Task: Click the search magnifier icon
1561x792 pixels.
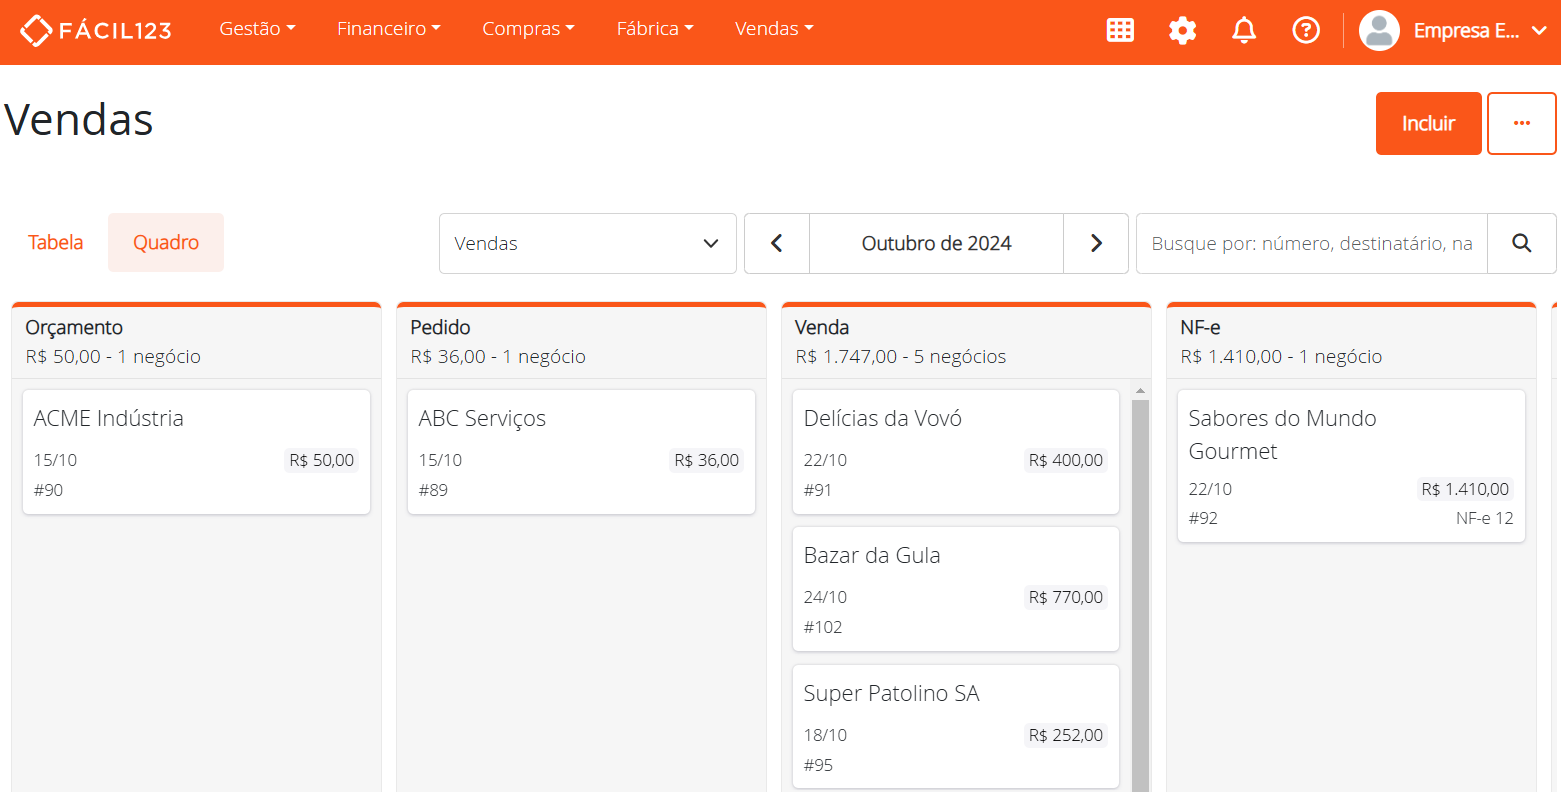Action: [x=1521, y=243]
